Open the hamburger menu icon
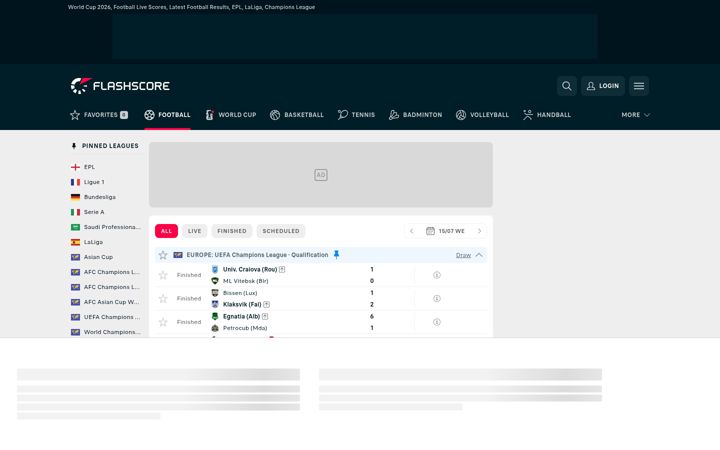The width and height of the screenshot is (720, 450). click(x=639, y=86)
